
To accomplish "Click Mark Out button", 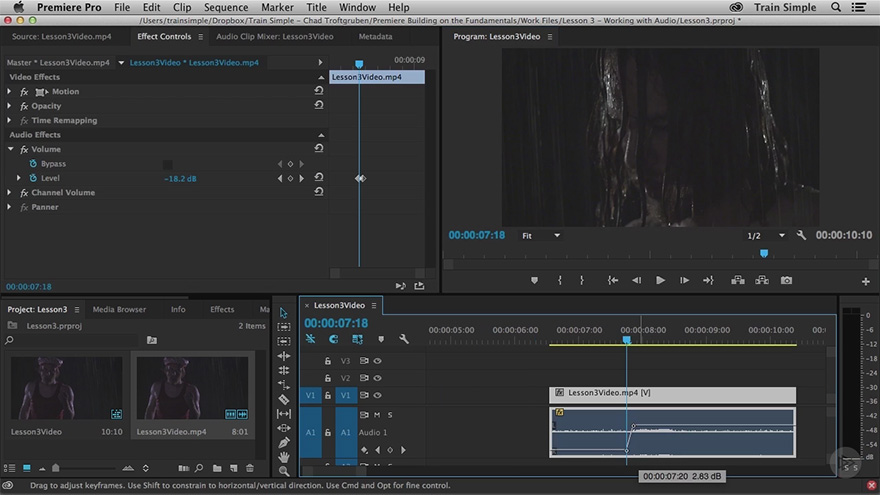I will (x=581, y=280).
